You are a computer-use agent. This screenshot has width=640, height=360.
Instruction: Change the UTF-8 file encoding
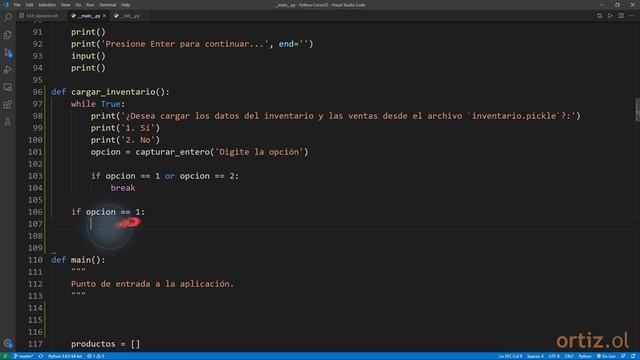pyautogui.click(x=554, y=356)
